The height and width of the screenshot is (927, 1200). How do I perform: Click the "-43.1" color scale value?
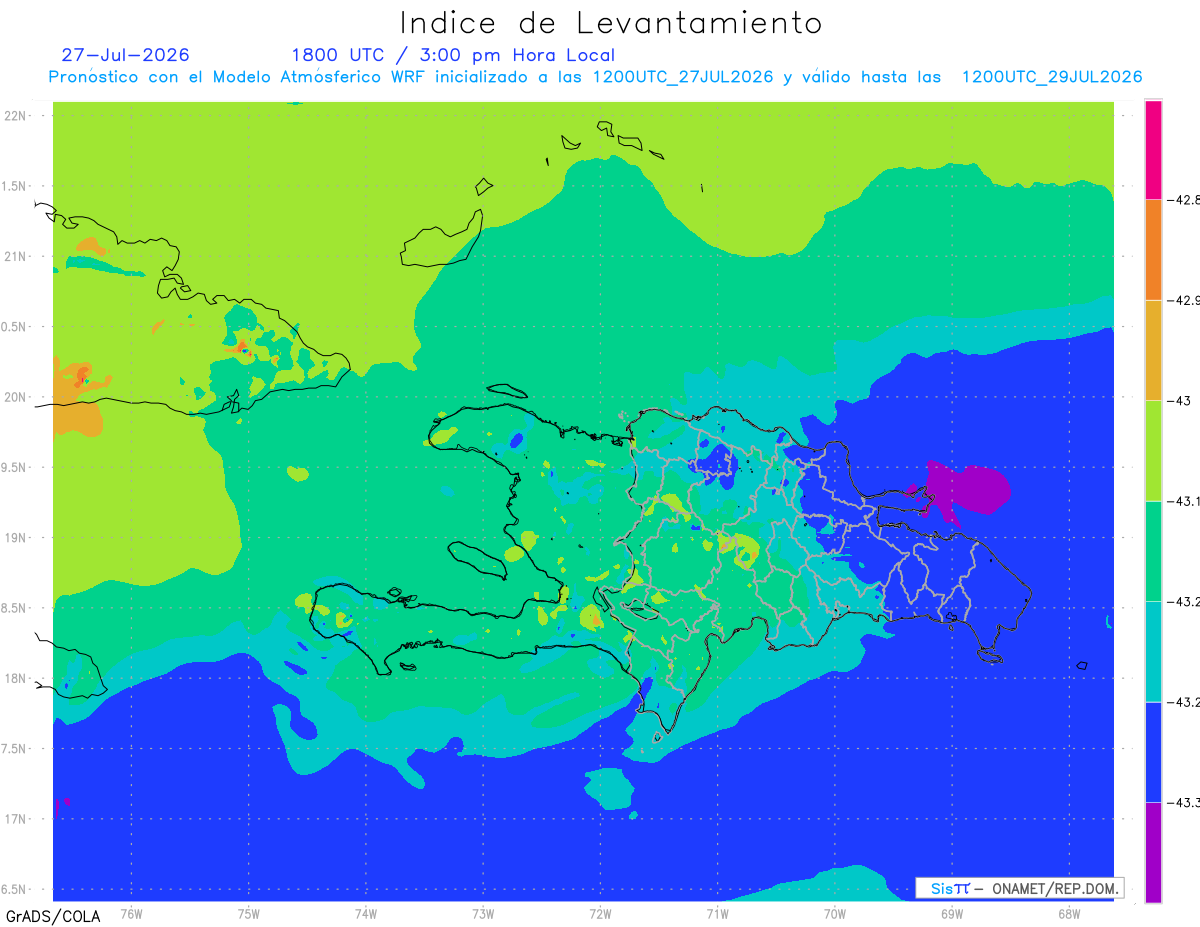[1184, 501]
